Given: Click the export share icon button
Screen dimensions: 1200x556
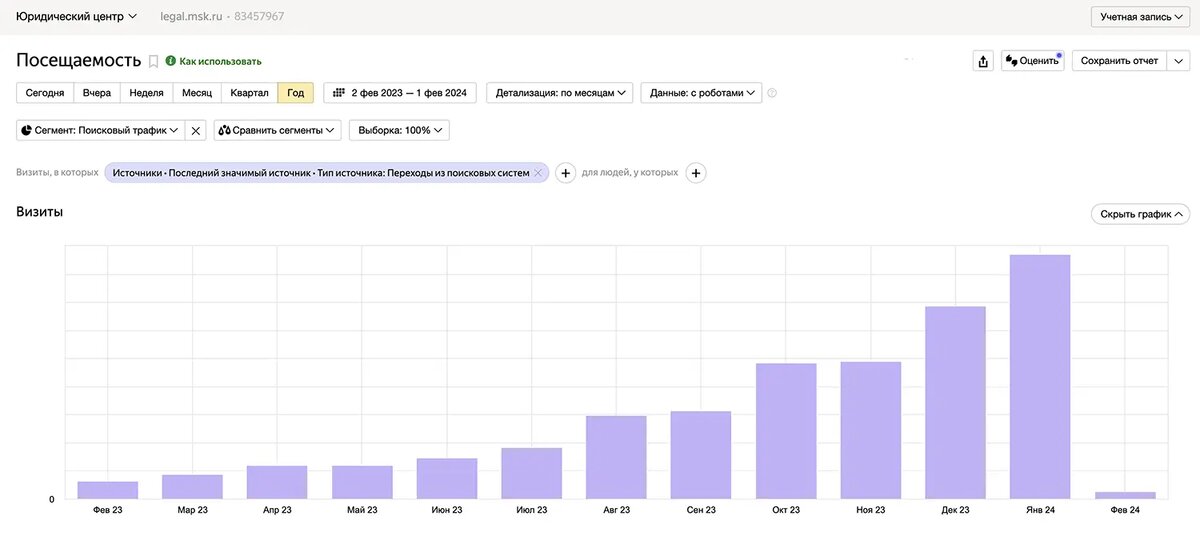Looking at the screenshot, I should pyautogui.click(x=983, y=61).
